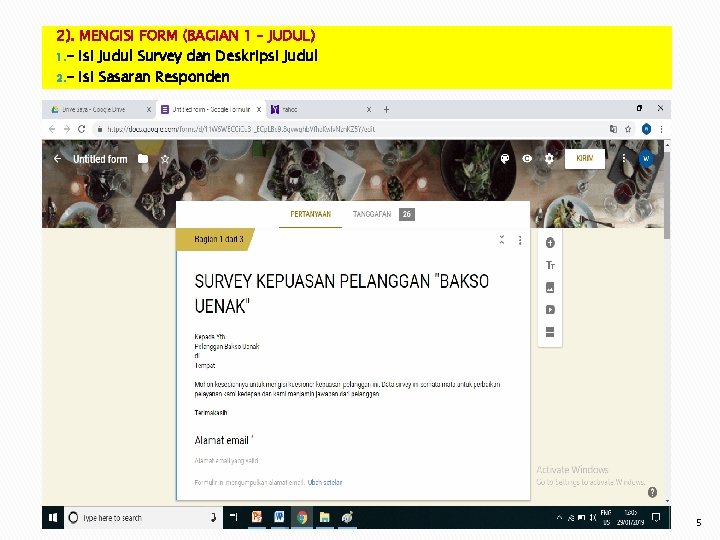The height and width of the screenshot is (540, 720).
Task: Star the Untitled form
Action: tap(165, 159)
